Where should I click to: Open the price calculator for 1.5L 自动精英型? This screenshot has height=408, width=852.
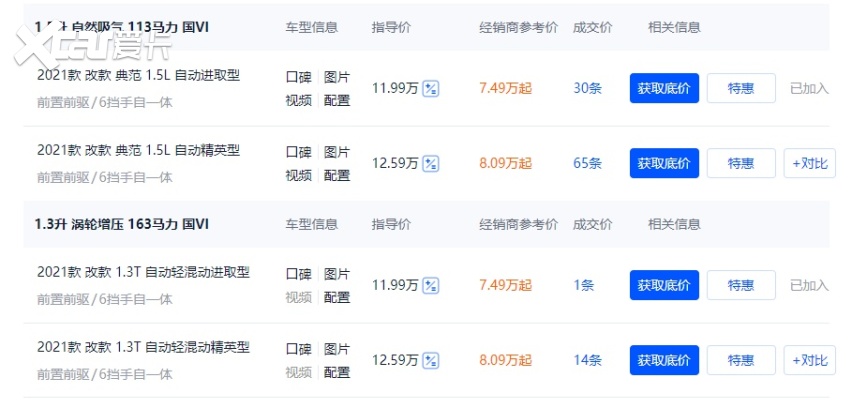pos(431,164)
